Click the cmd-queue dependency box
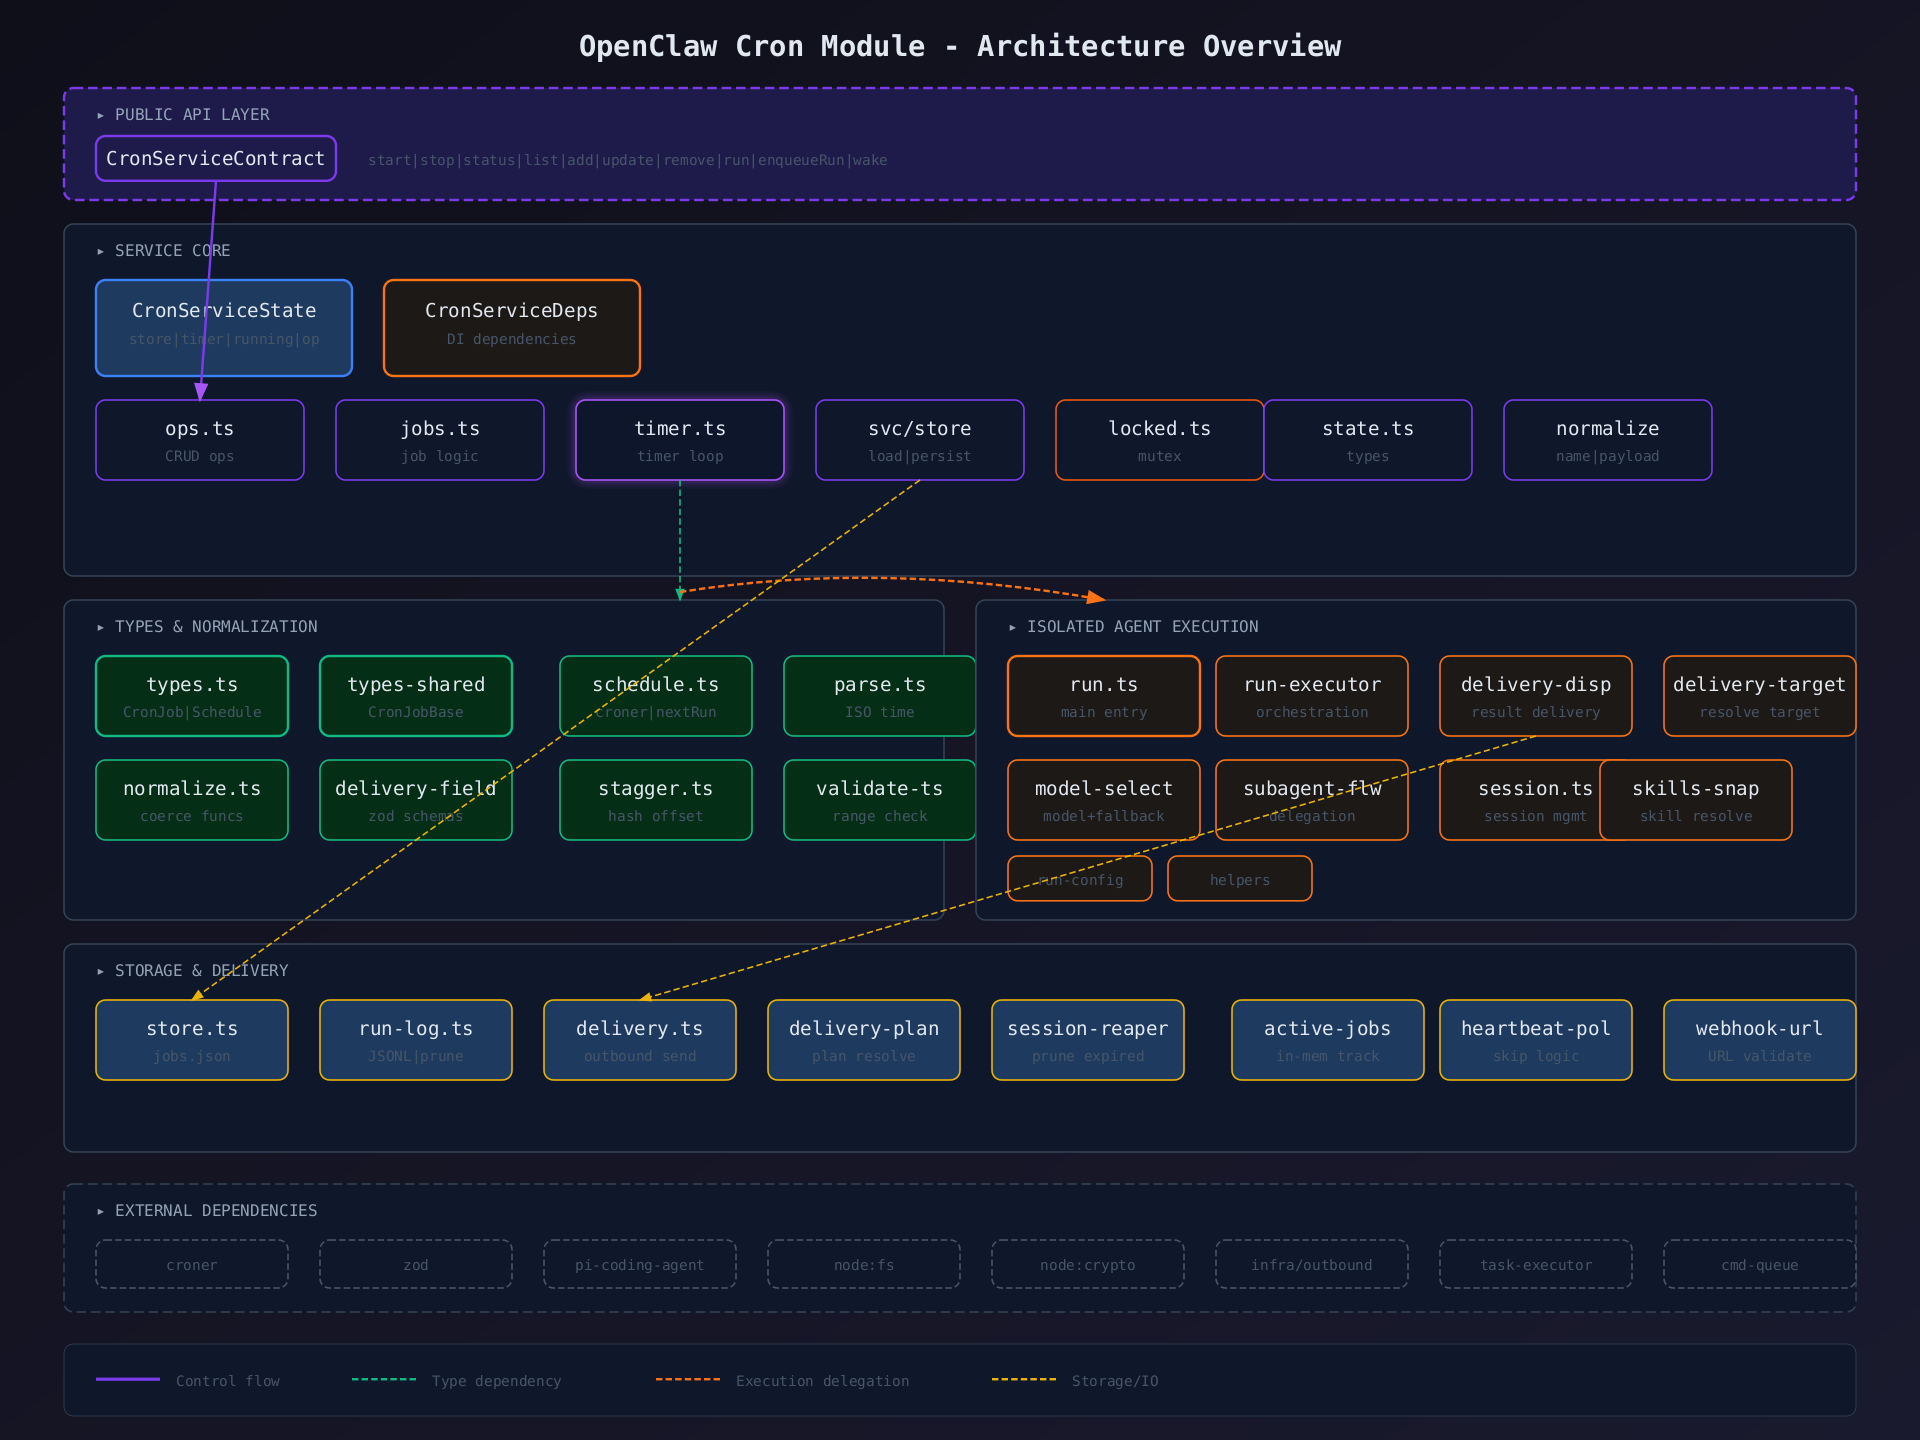 [x=1760, y=1264]
